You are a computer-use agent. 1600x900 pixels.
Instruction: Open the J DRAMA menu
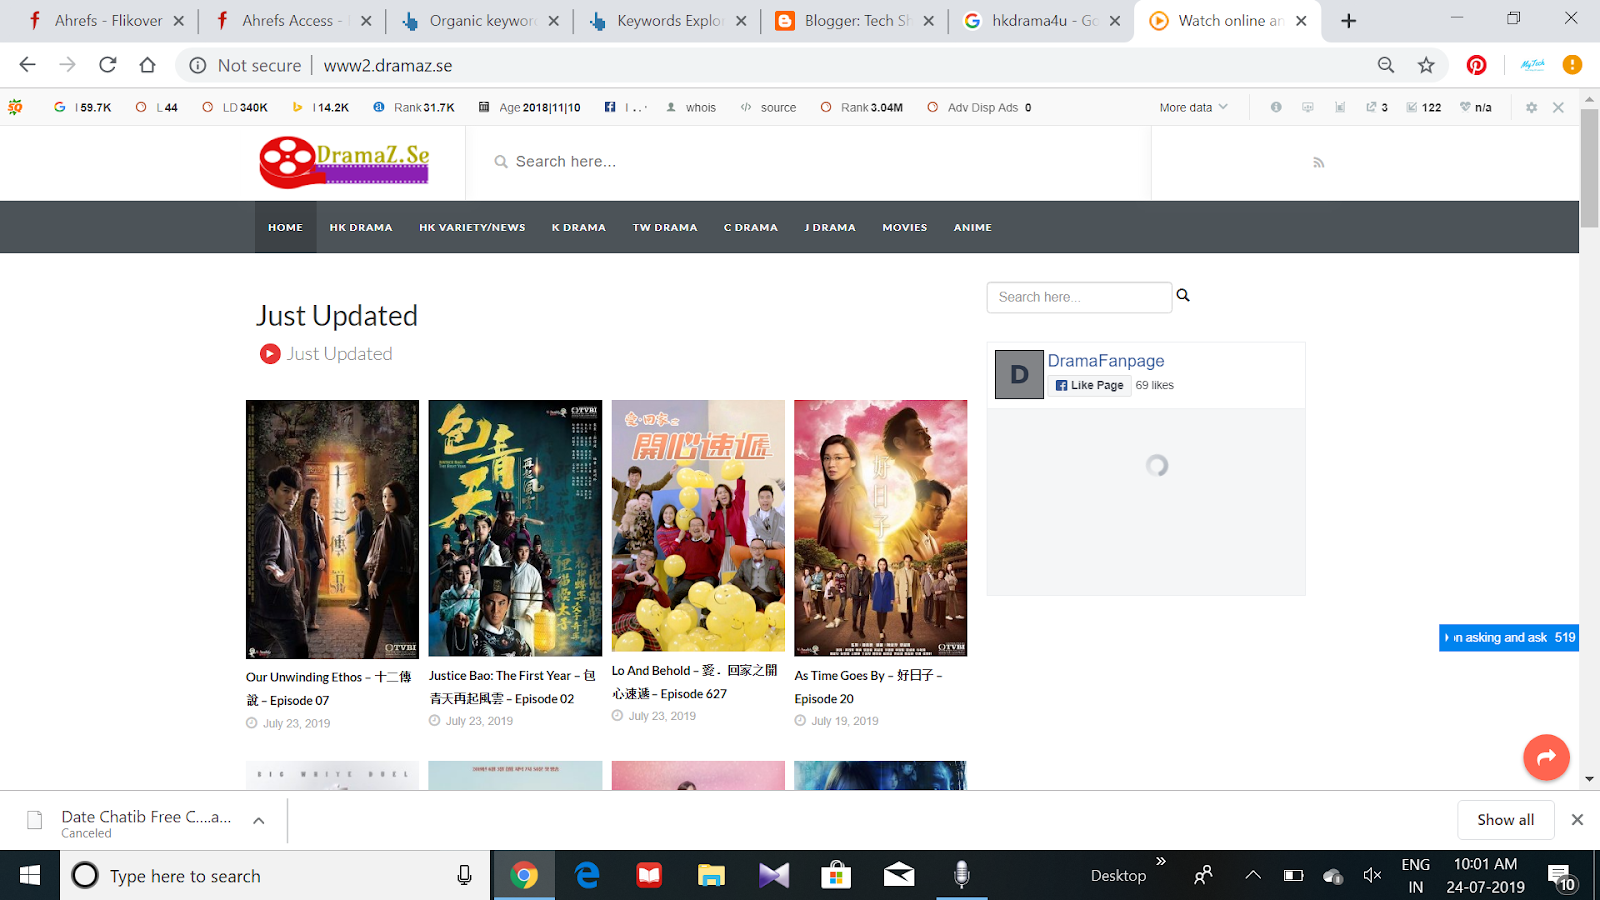830,227
